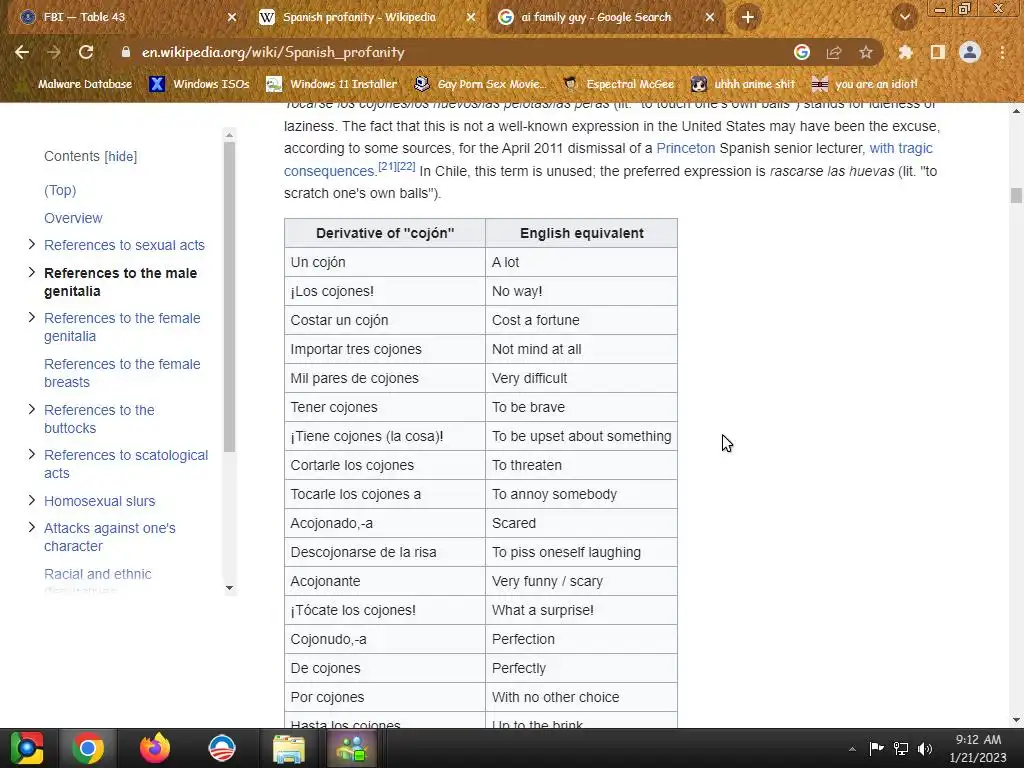Select the 'With no other choice' cell
Screen dimensions: 1024x768
581,697
